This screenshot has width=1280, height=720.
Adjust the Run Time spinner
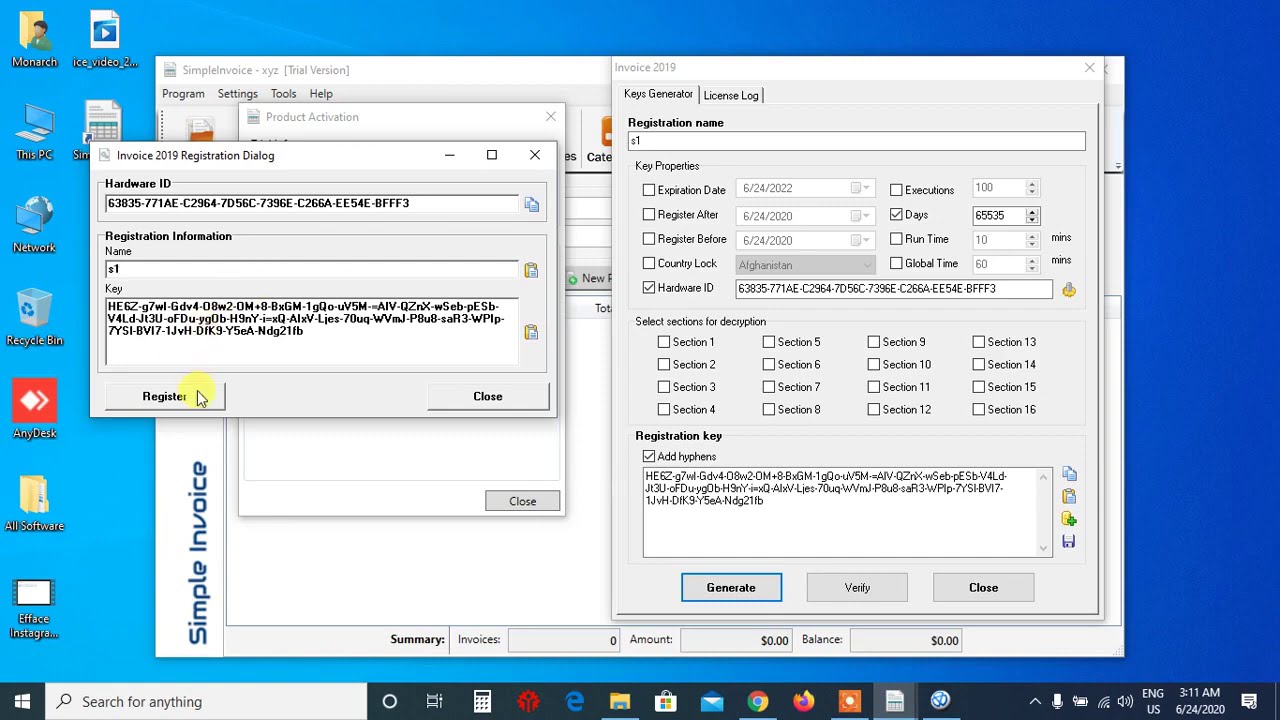1032,240
